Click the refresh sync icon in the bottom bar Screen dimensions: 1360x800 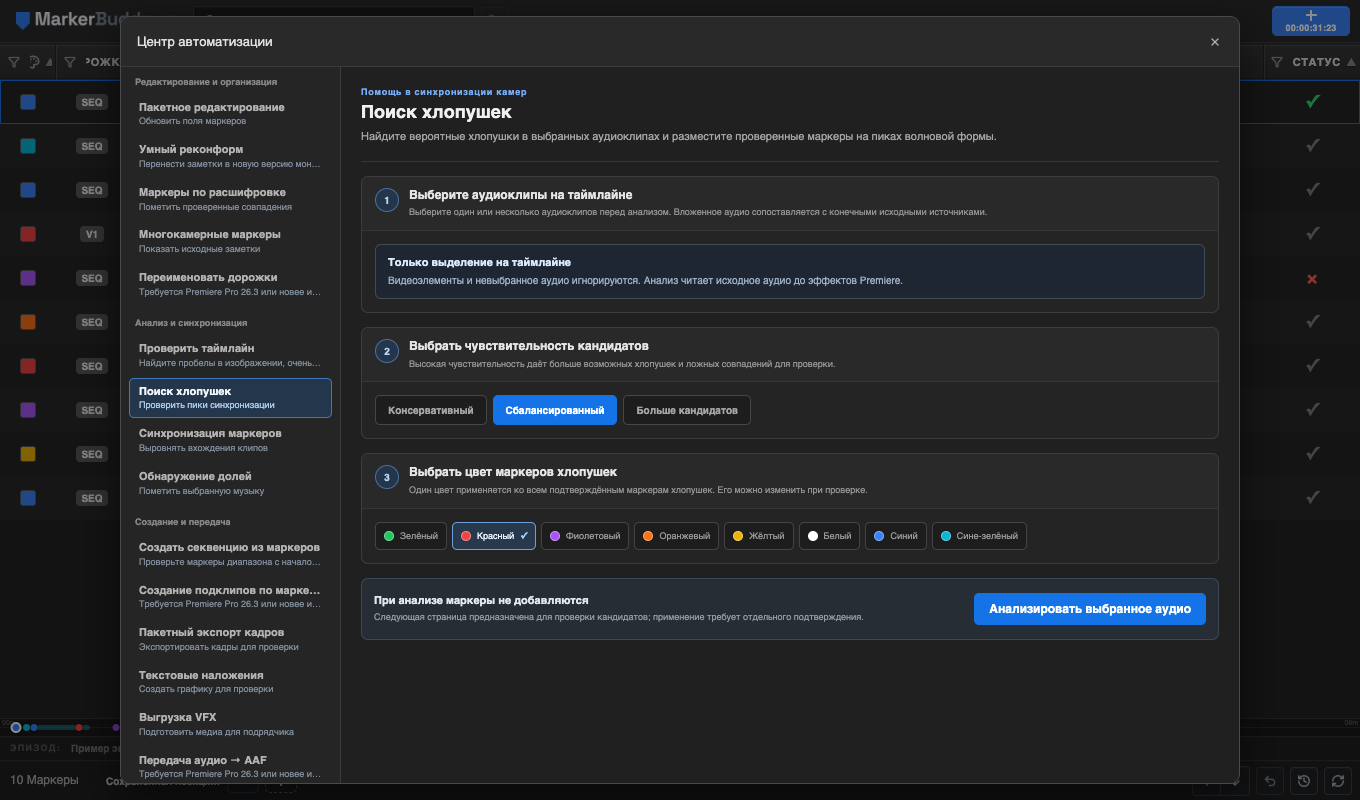click(1336, 780)
